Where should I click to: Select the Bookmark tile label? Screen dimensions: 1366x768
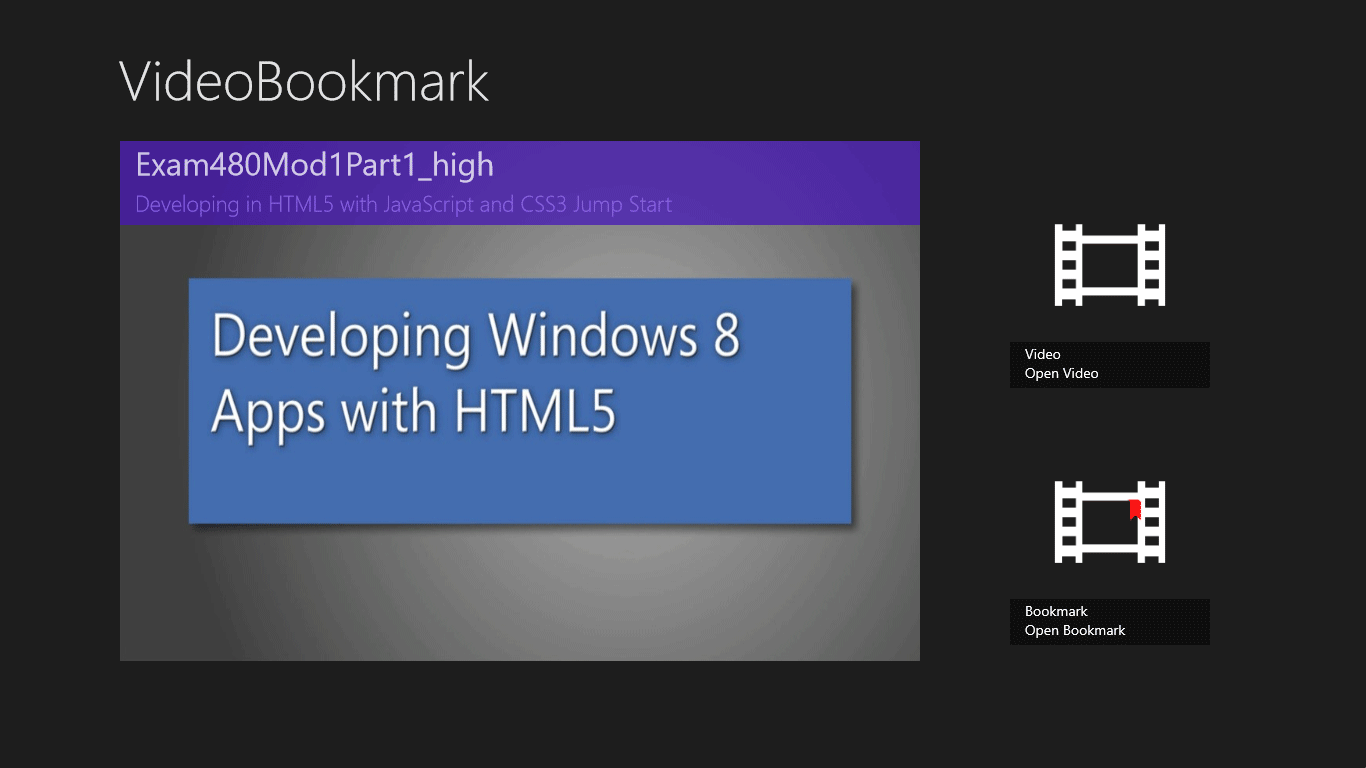1056,611
